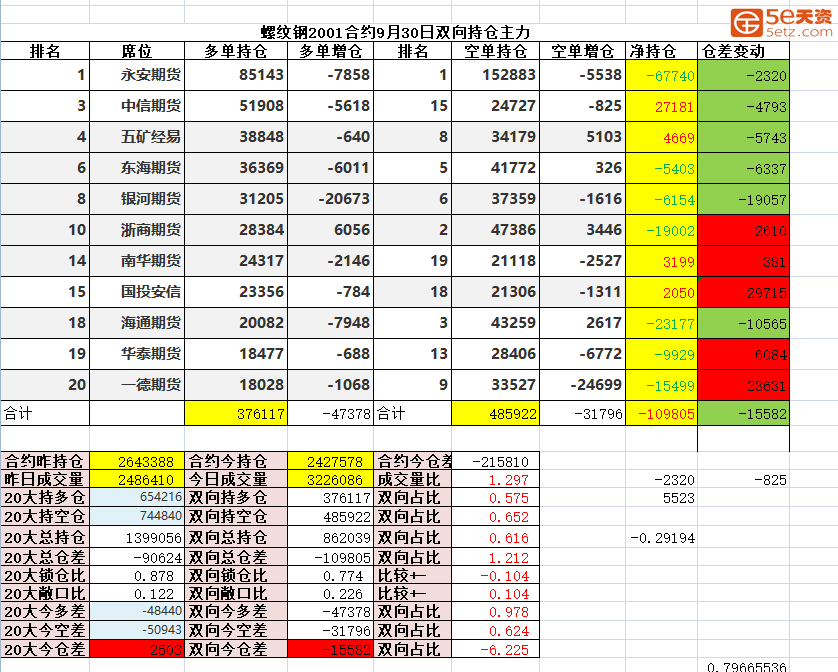Select the 净持仓 column header
Screen dimensions: 838x672
[x=662, y=51]
